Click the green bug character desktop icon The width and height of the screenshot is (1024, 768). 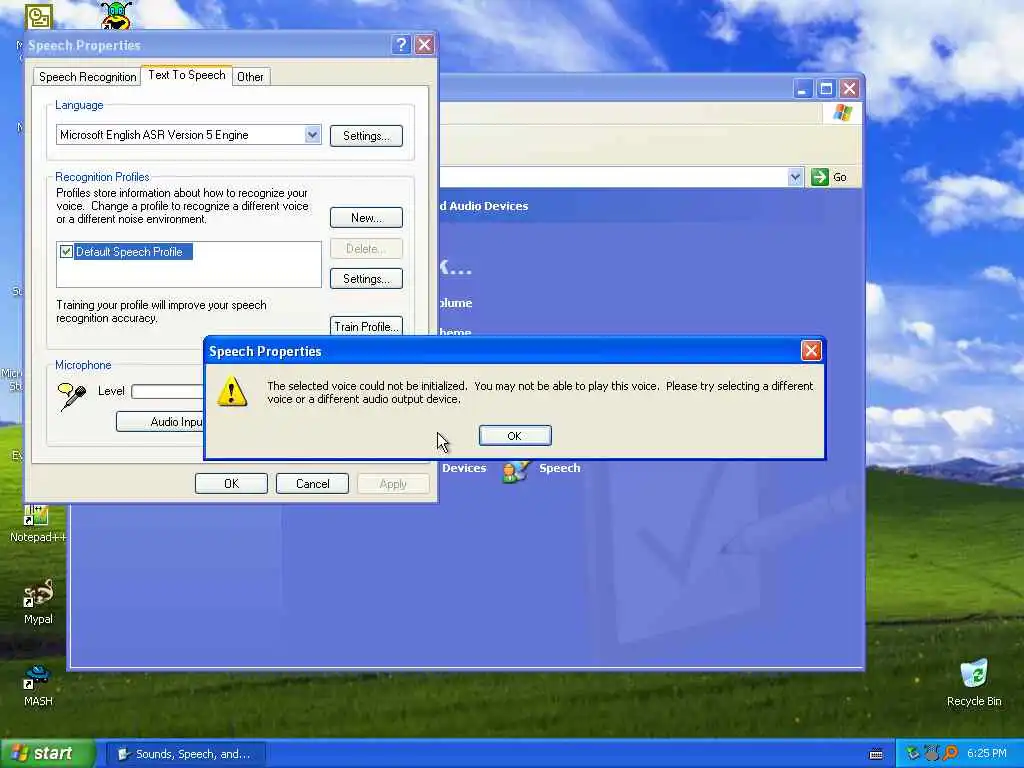117,14
